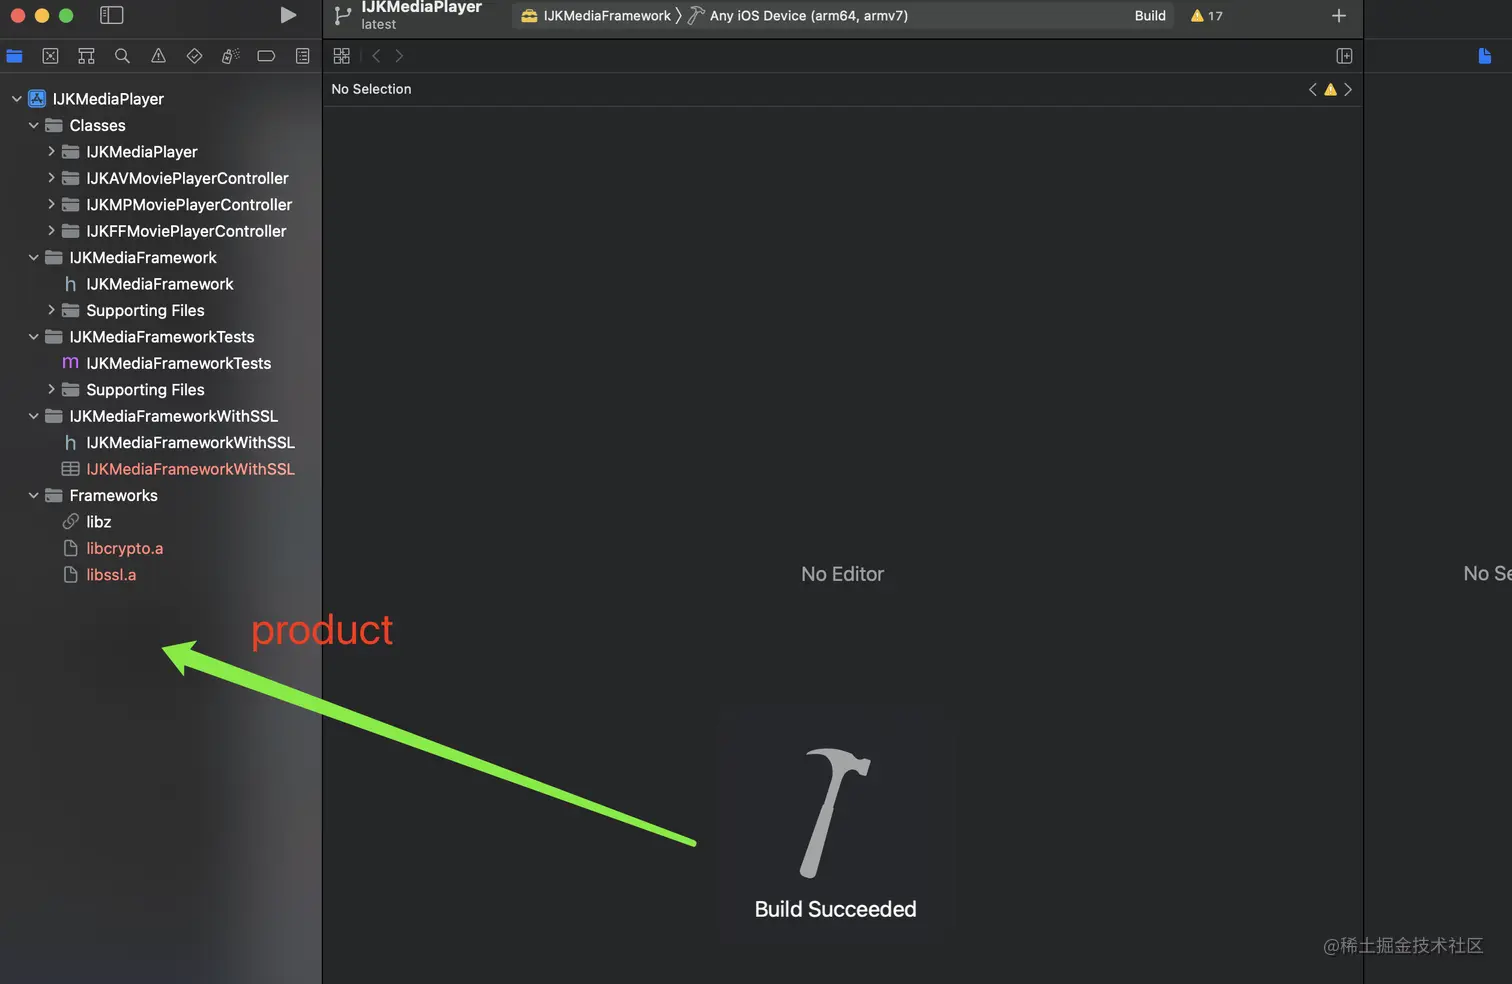Image resolution: width=1512 pixels, height=984 pixels.
Task: Show the 17 warnings indicator
Action: pos(1207,16)
